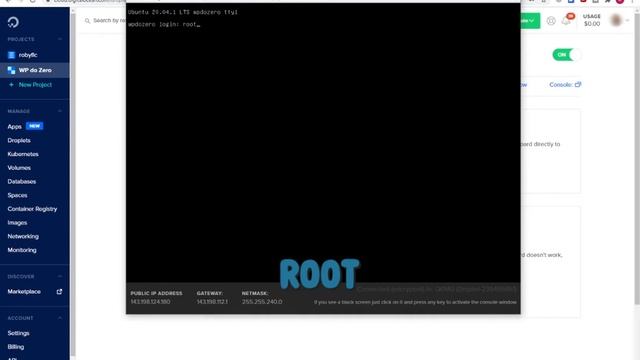Go to Droplets
Screen dimensions: 640x360
point(19,140)
